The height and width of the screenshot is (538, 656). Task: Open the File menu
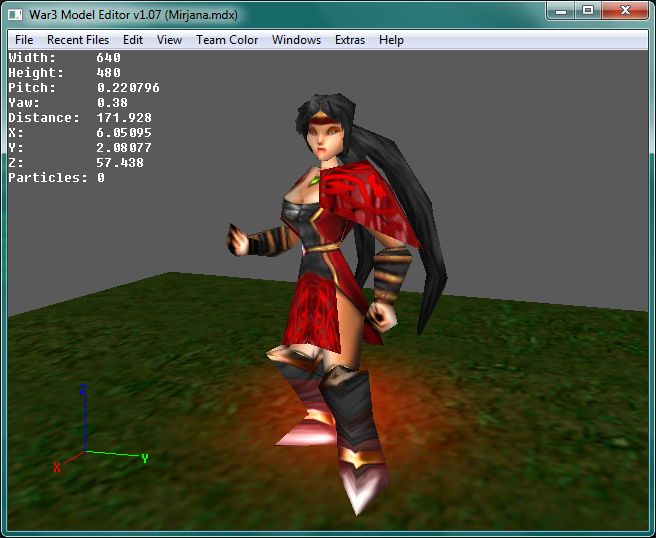click(24, 40)
